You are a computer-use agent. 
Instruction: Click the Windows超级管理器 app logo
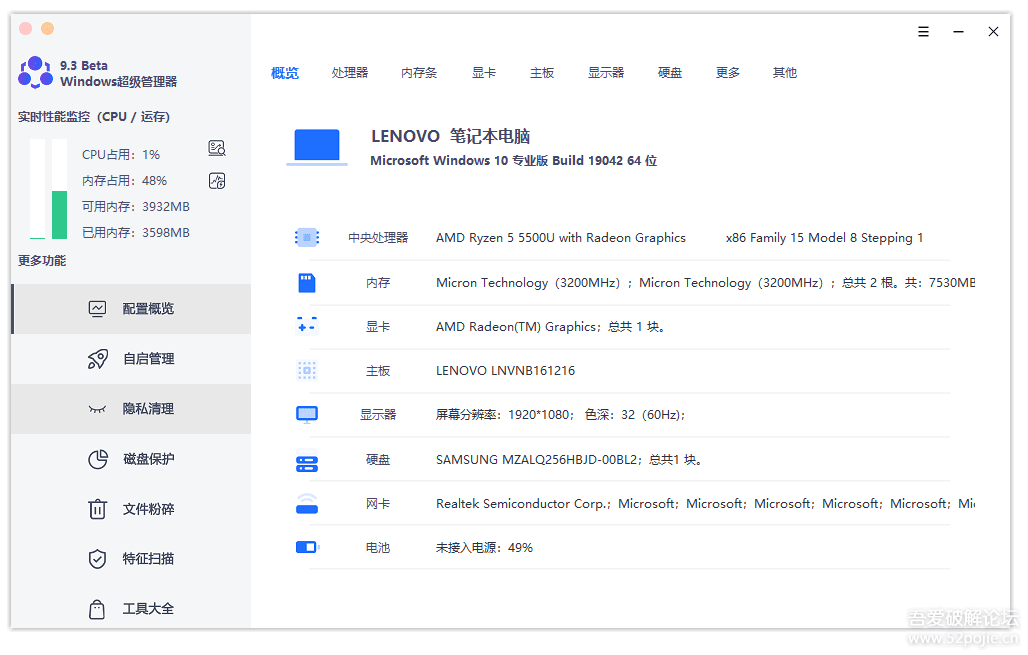point(35,73)
